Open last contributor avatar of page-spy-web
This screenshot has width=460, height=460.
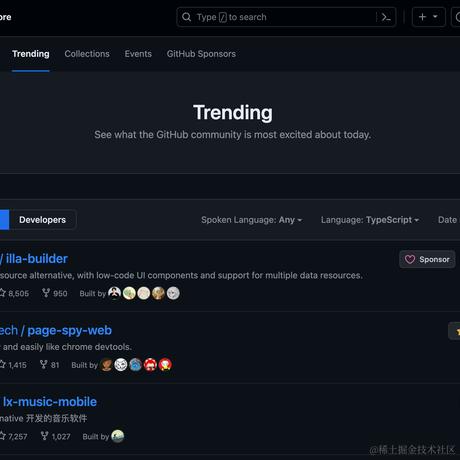click(x=165, y=365)
